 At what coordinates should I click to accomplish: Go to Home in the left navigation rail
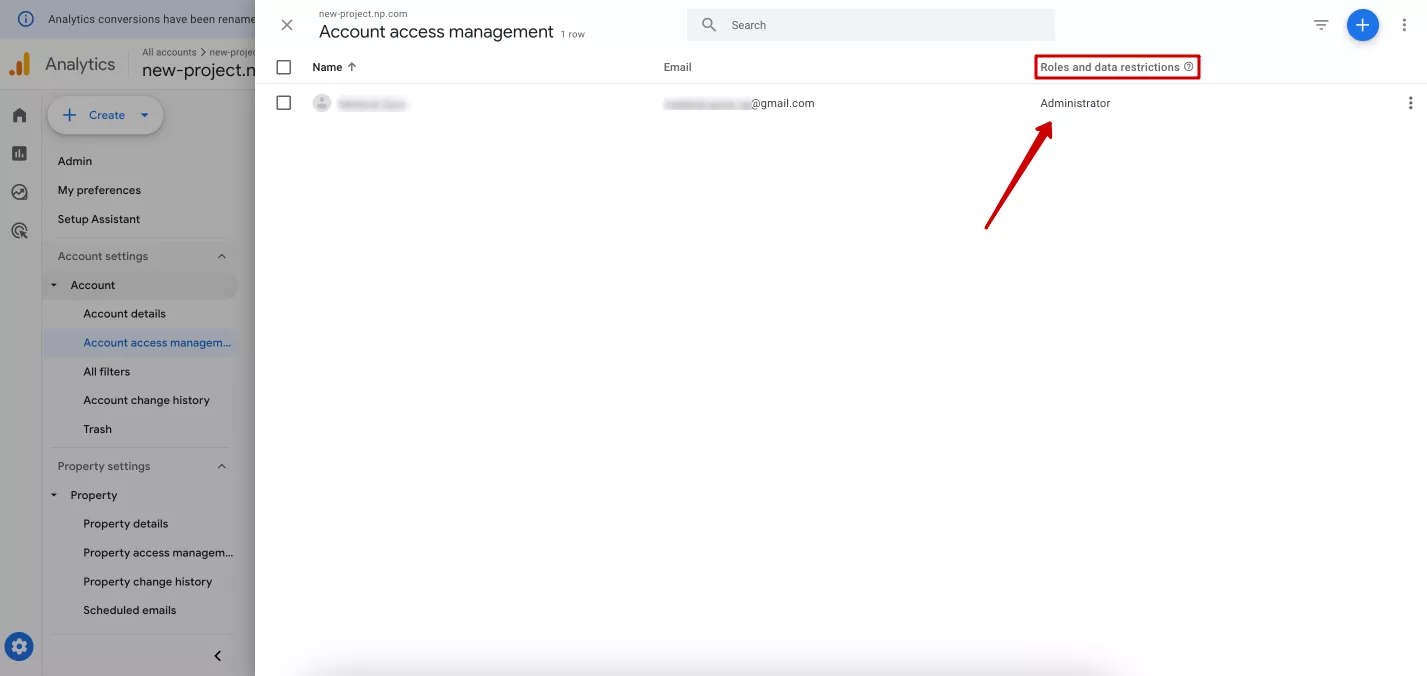[19, 115]
